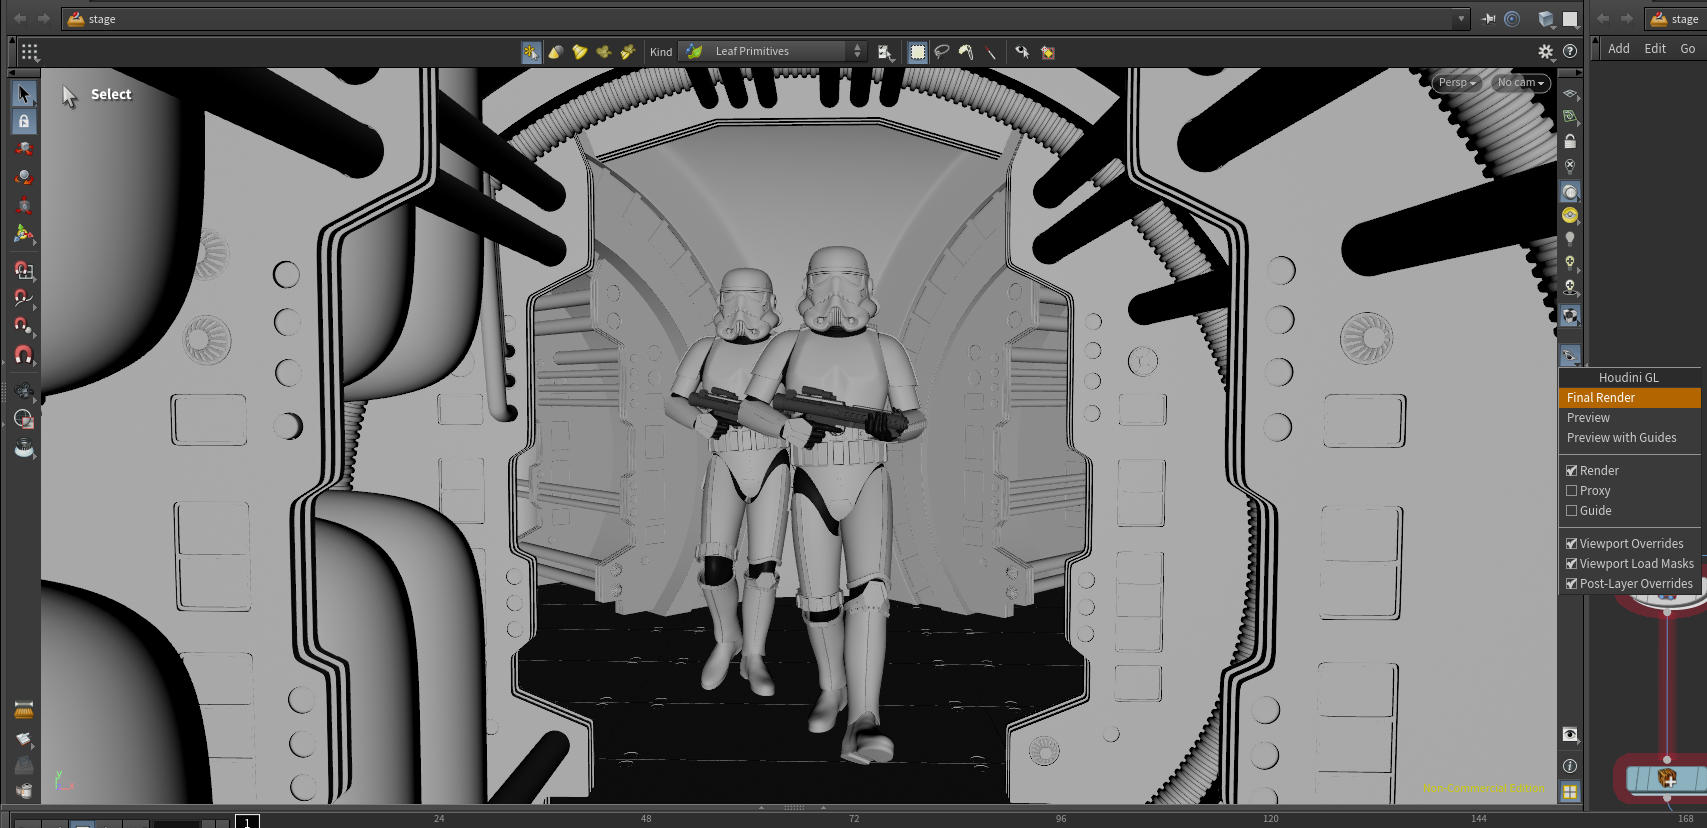Viewport: 1707px width, 828px height.
Task: Click the stage path in network pane
Action: click(1676, 19)
